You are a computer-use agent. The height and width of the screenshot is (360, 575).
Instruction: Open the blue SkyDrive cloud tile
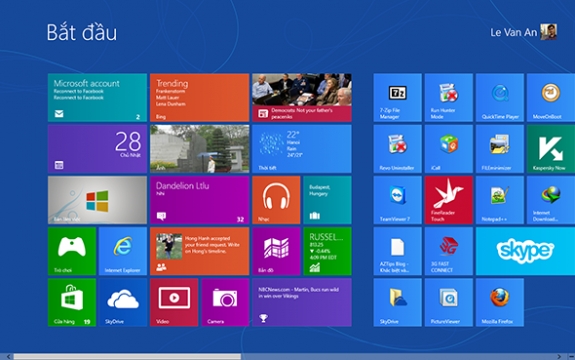(123, 302)
